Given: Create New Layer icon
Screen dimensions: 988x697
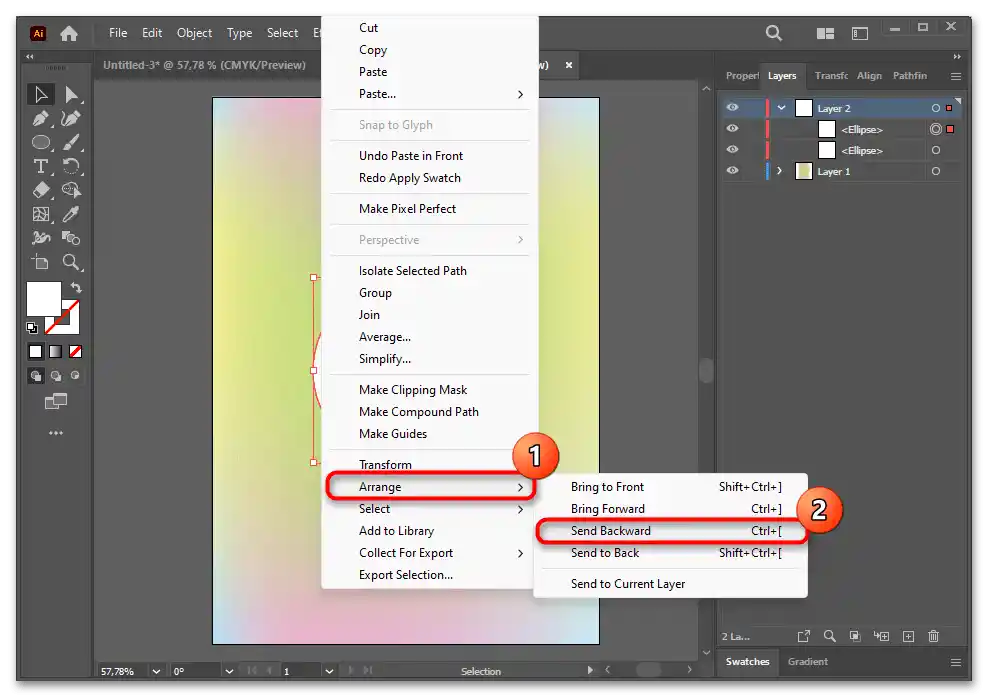Looking at the screenshot, I should pos(908,637).
